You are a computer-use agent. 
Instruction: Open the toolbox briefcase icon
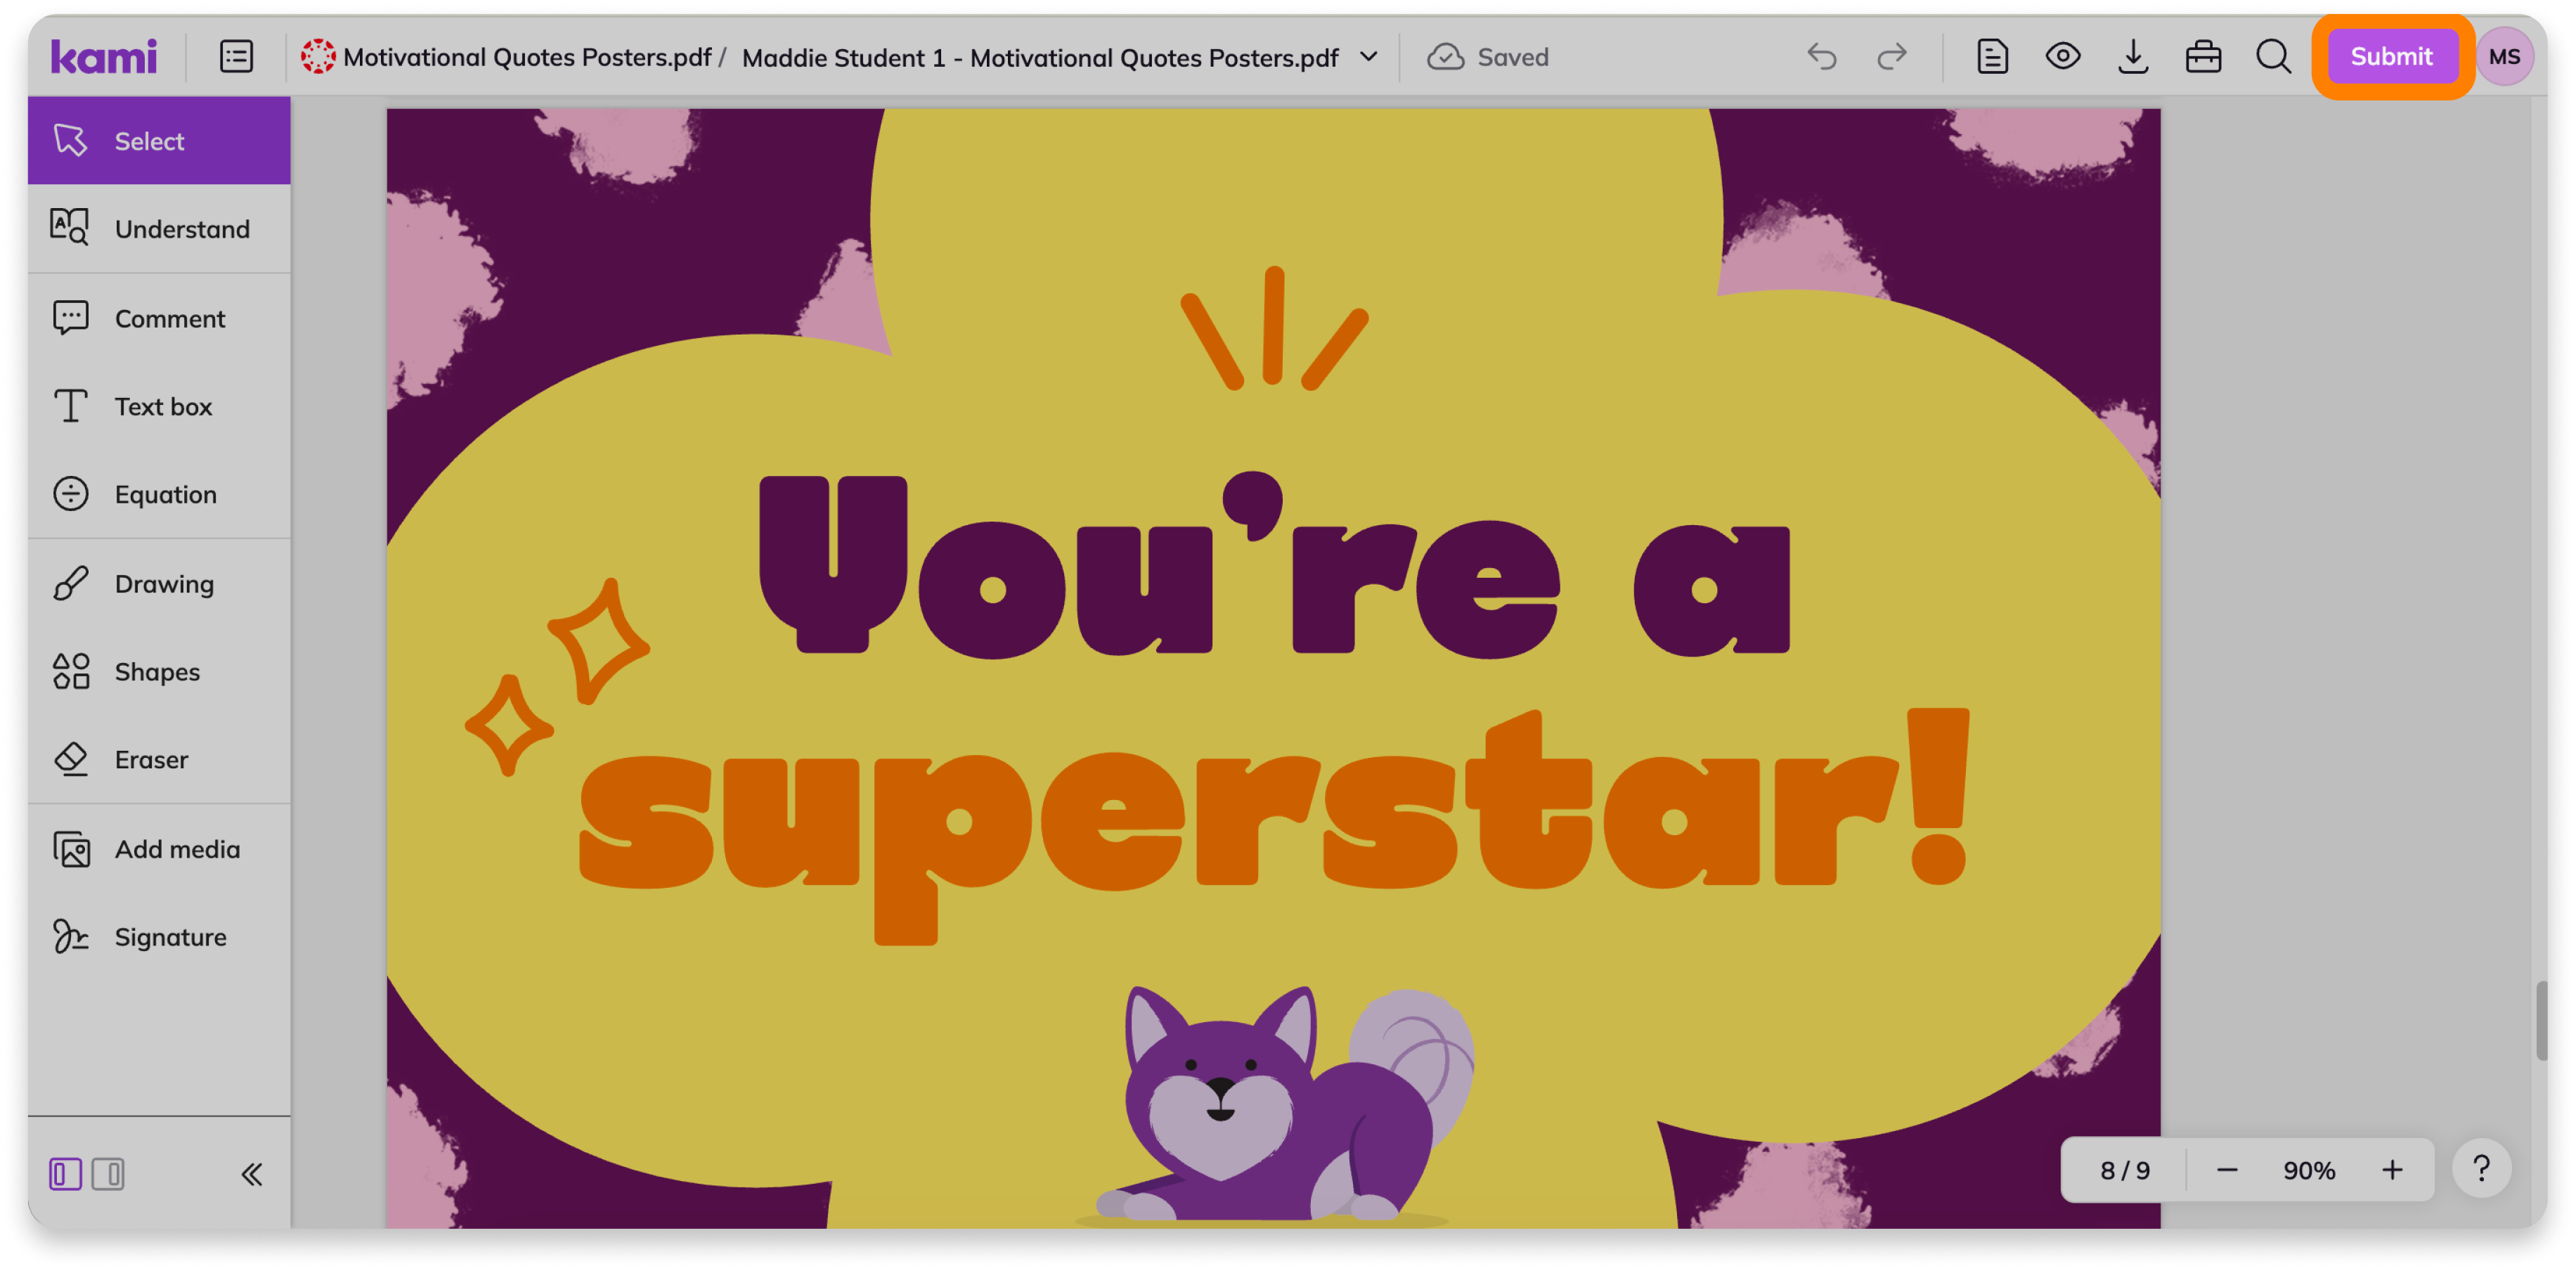[2203, 57]
